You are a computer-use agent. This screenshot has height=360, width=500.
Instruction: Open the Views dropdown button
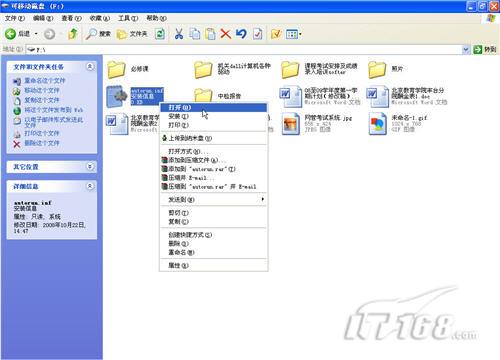294,34
